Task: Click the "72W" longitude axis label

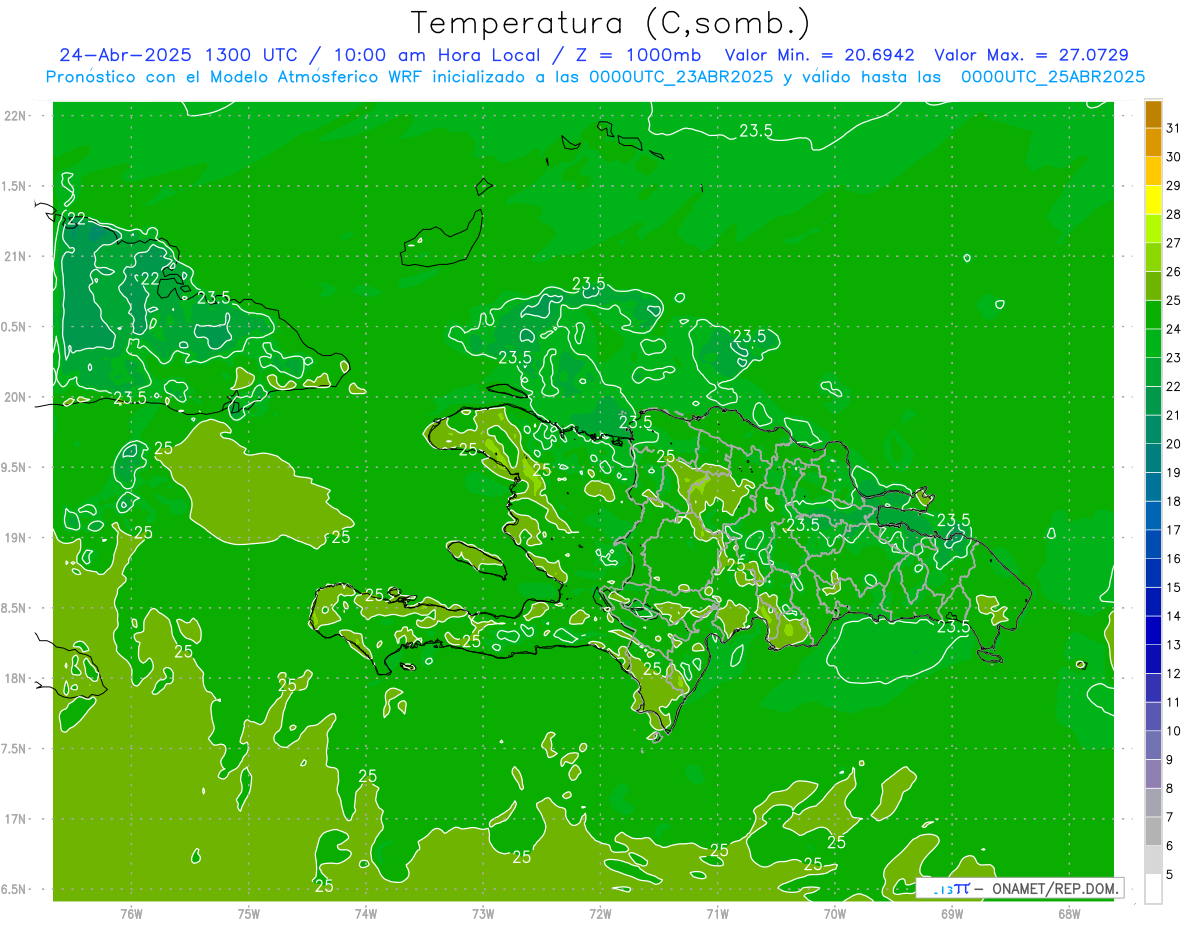Action: (x=600, y=914)
